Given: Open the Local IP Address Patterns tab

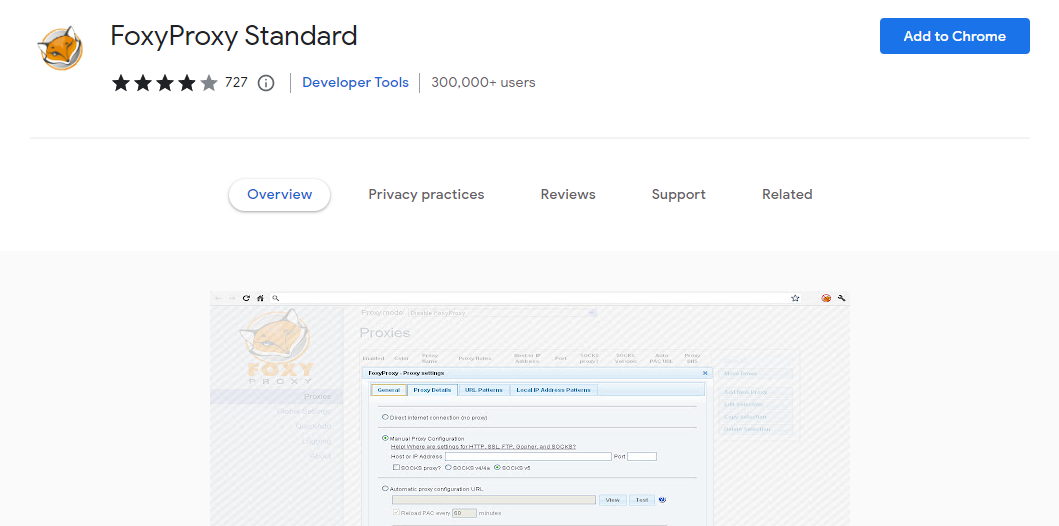Looking at the screenshot, I should tap(553, 390).
